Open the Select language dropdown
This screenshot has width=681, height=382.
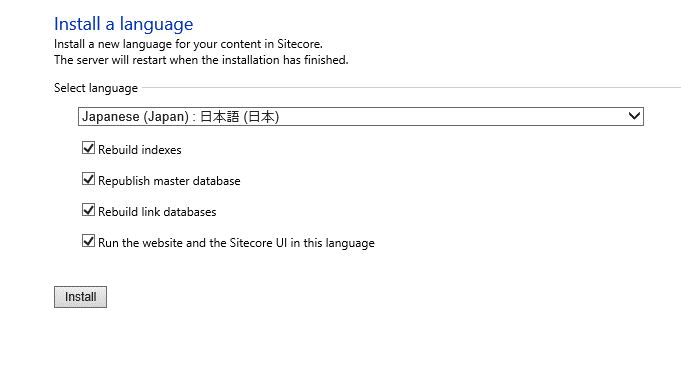coord(361,117)
